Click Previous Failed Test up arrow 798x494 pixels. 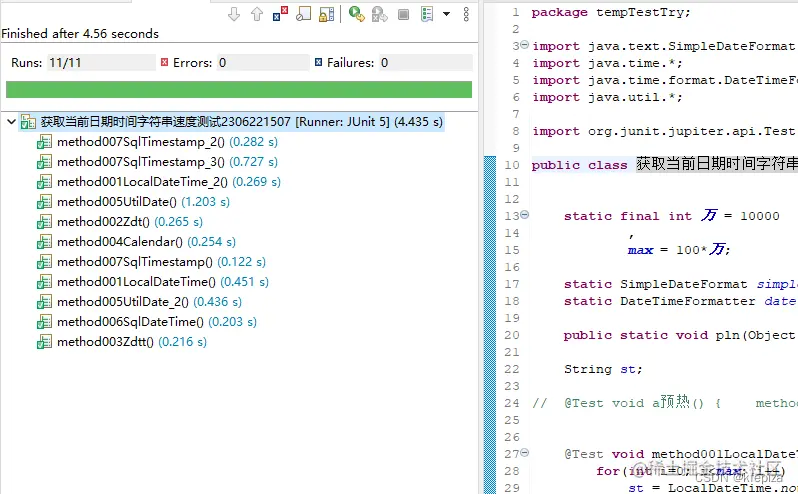(257, 14)
